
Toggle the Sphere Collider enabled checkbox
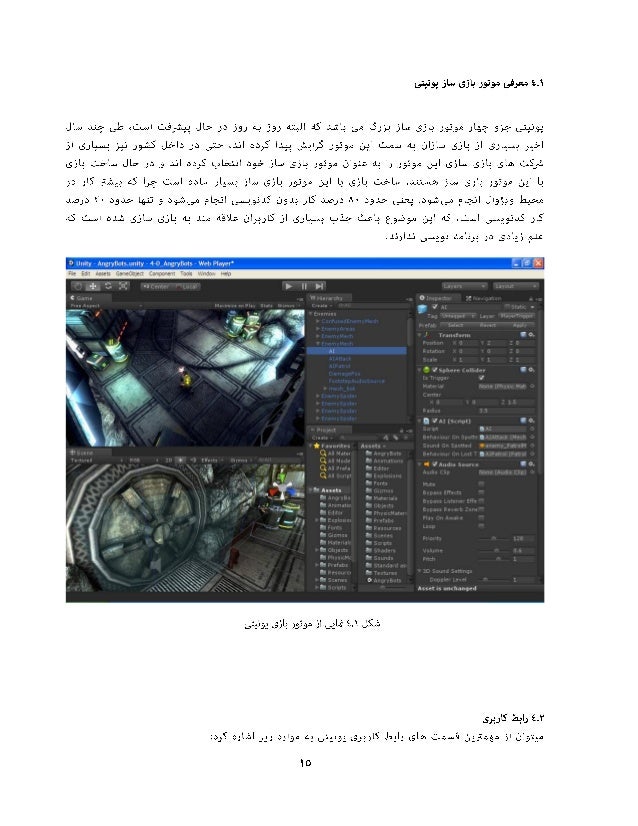[435, 370]
